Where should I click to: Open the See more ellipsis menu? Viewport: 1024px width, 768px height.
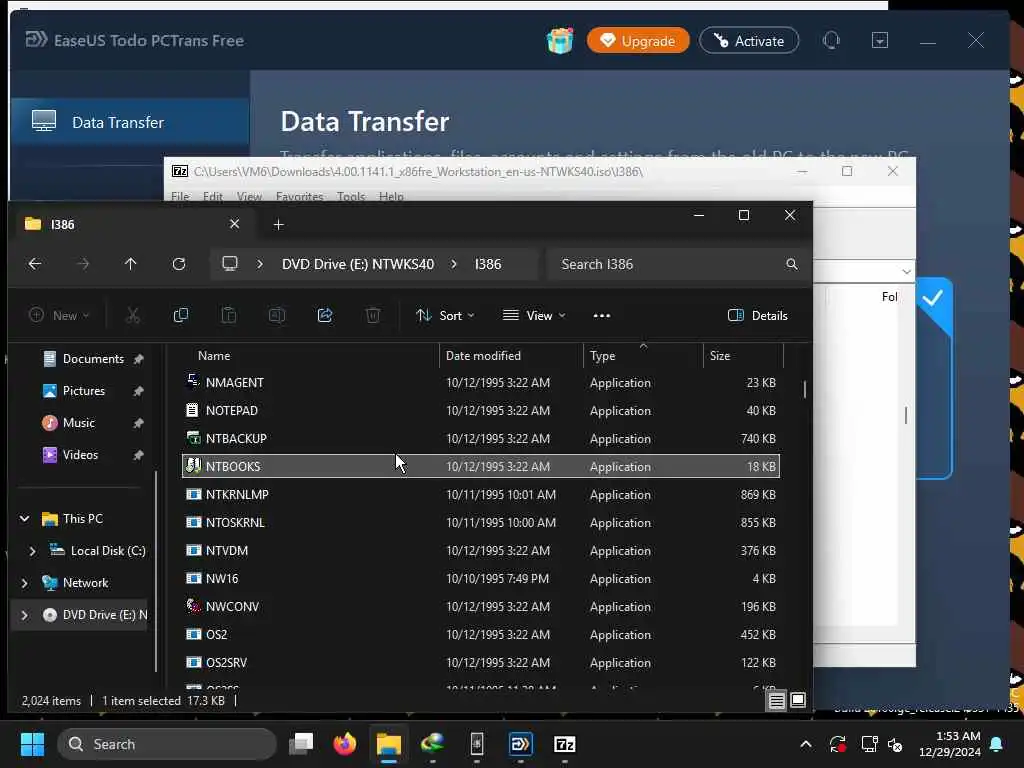pyautogui.click(x=601, y=315)
